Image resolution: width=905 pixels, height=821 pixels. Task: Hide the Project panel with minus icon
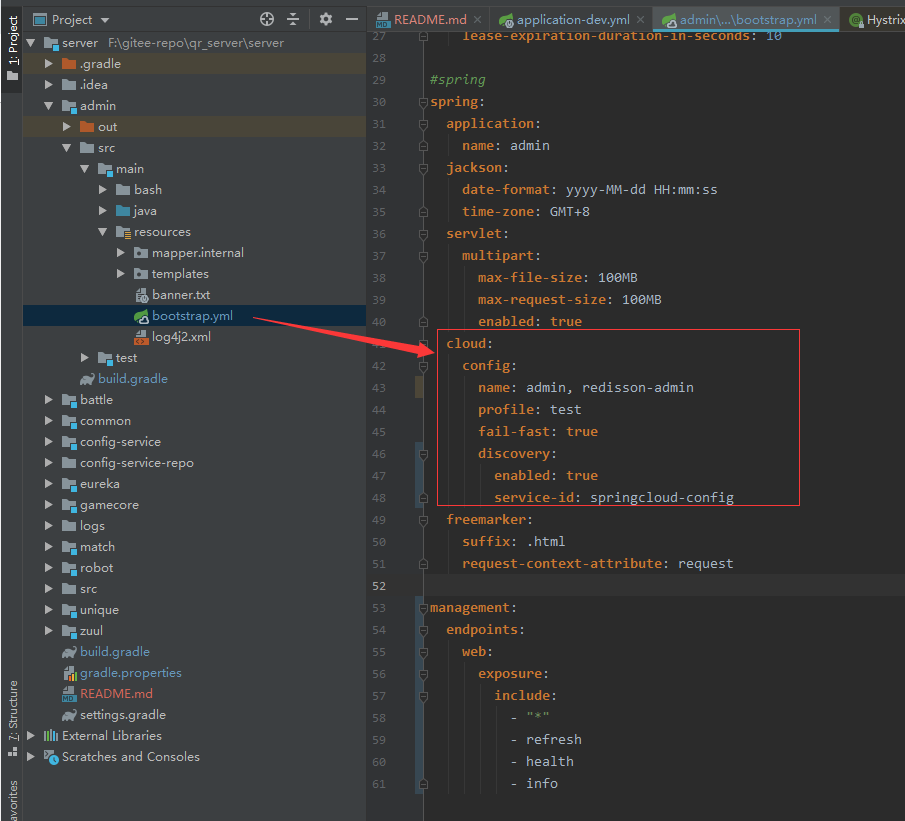[352, 20]
